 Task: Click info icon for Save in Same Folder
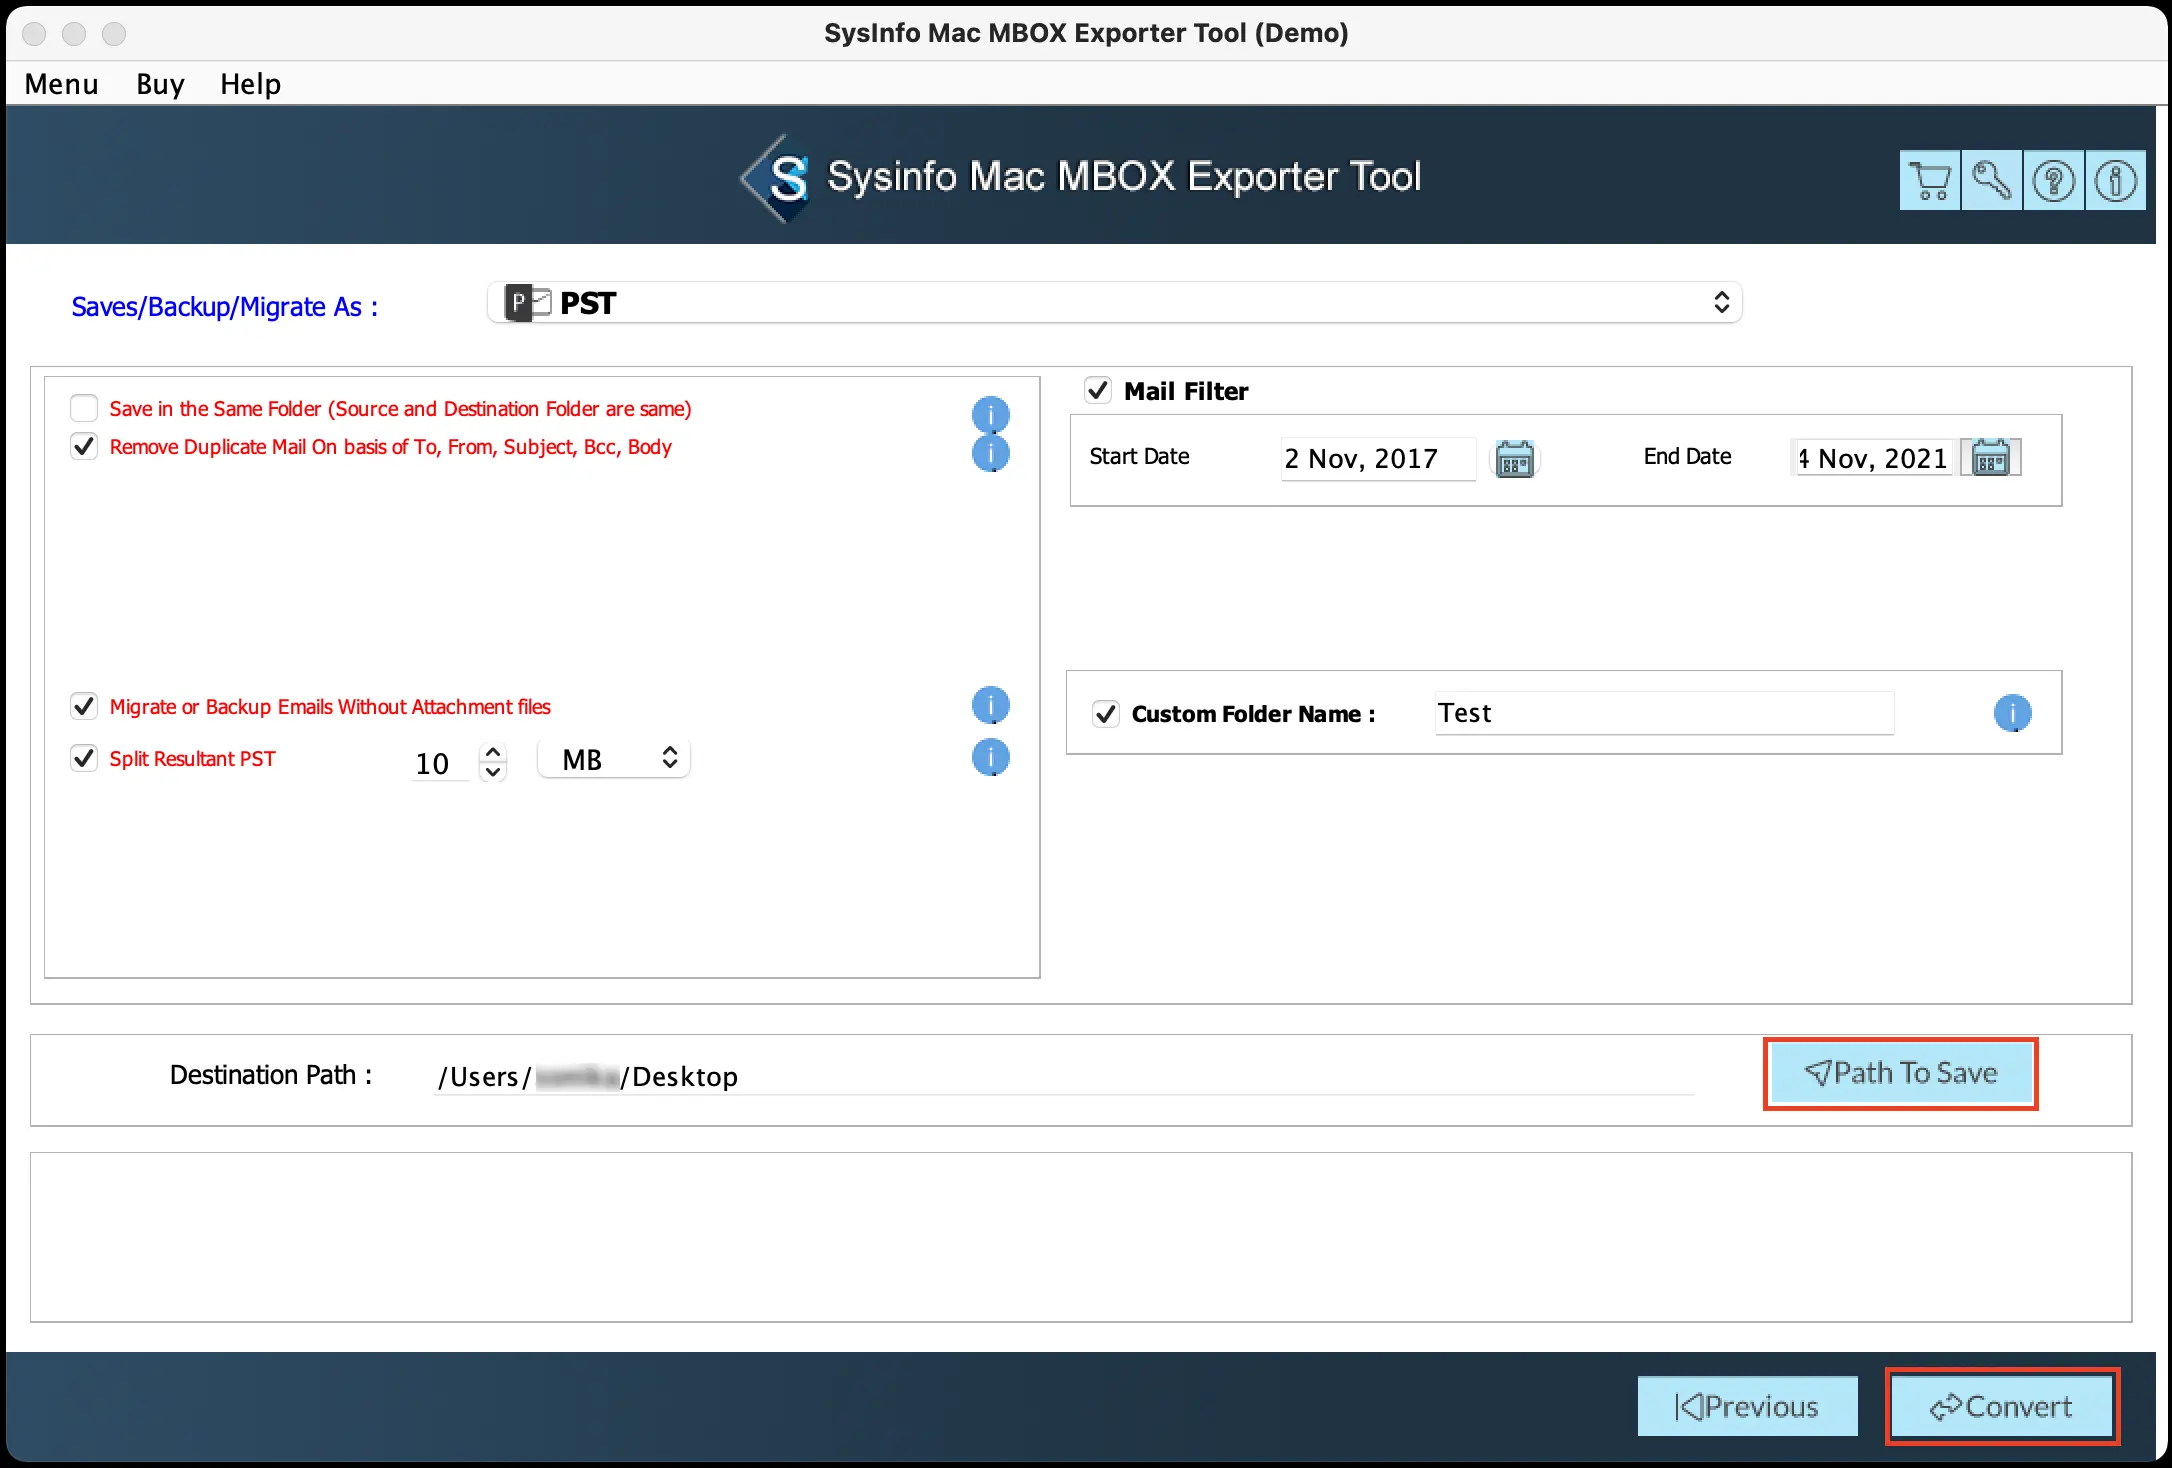990,414
